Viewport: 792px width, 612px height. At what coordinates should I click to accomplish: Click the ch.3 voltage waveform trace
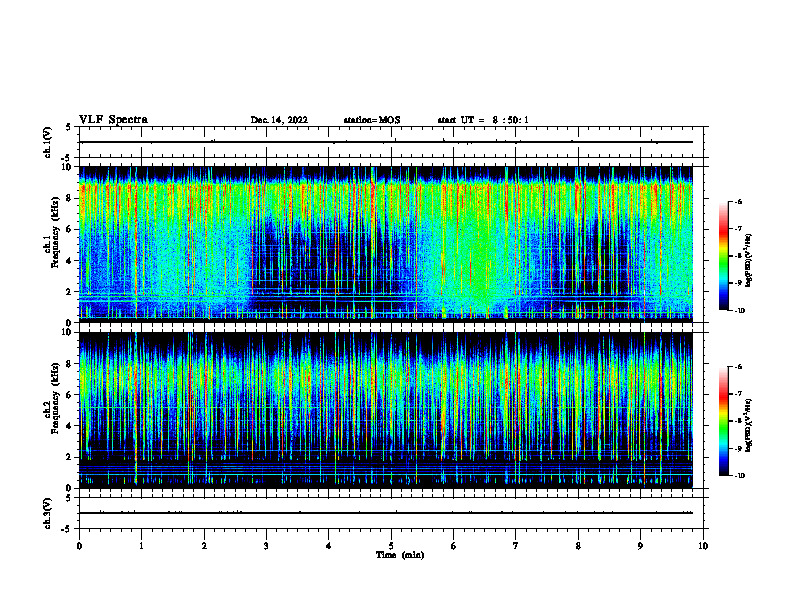pos(386,513)
